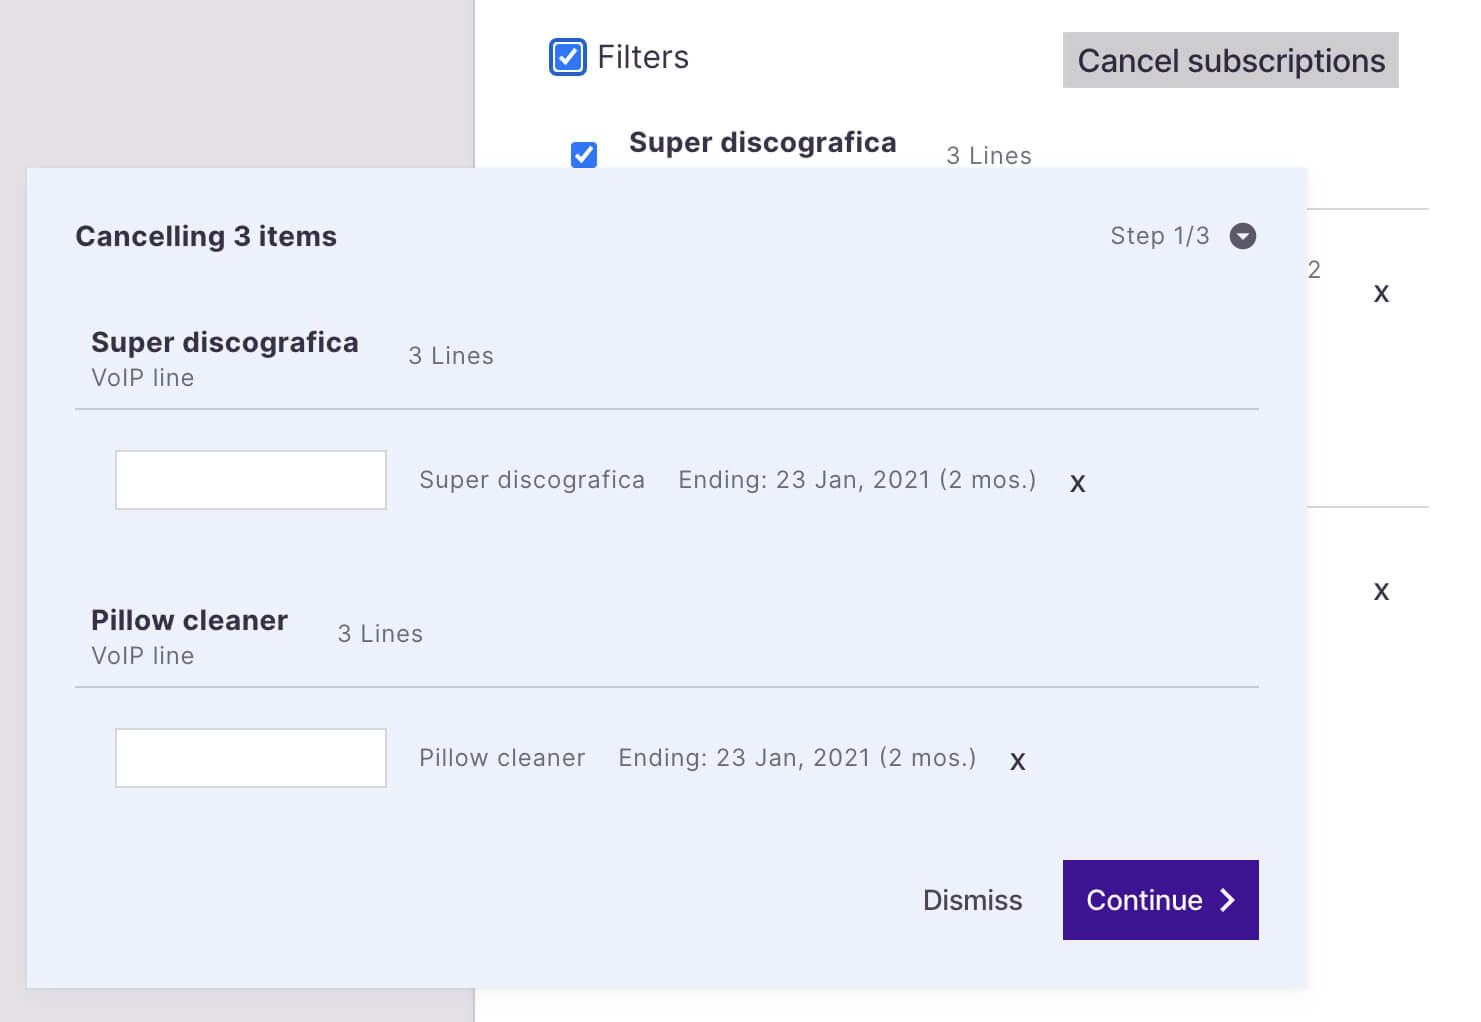Expand the Step 1/3 dropdown arrow

1242,236
